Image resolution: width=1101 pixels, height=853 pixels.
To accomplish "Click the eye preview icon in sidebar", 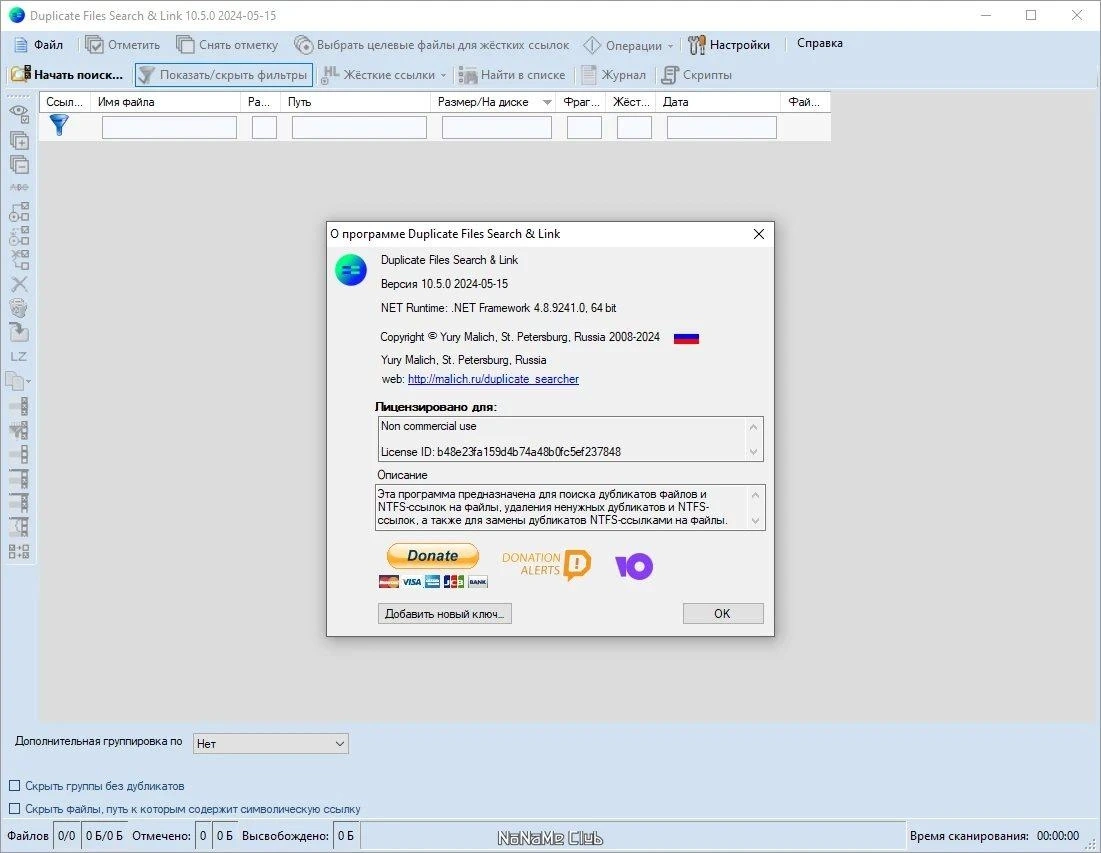I will [19, 113].
